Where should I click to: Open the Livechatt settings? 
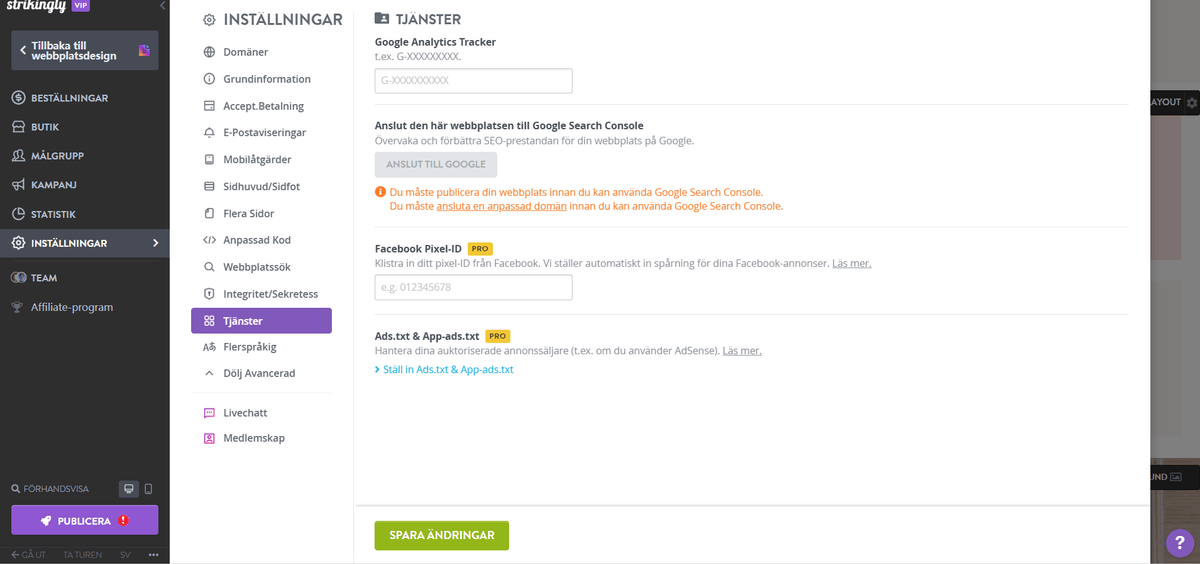(244, 412)
